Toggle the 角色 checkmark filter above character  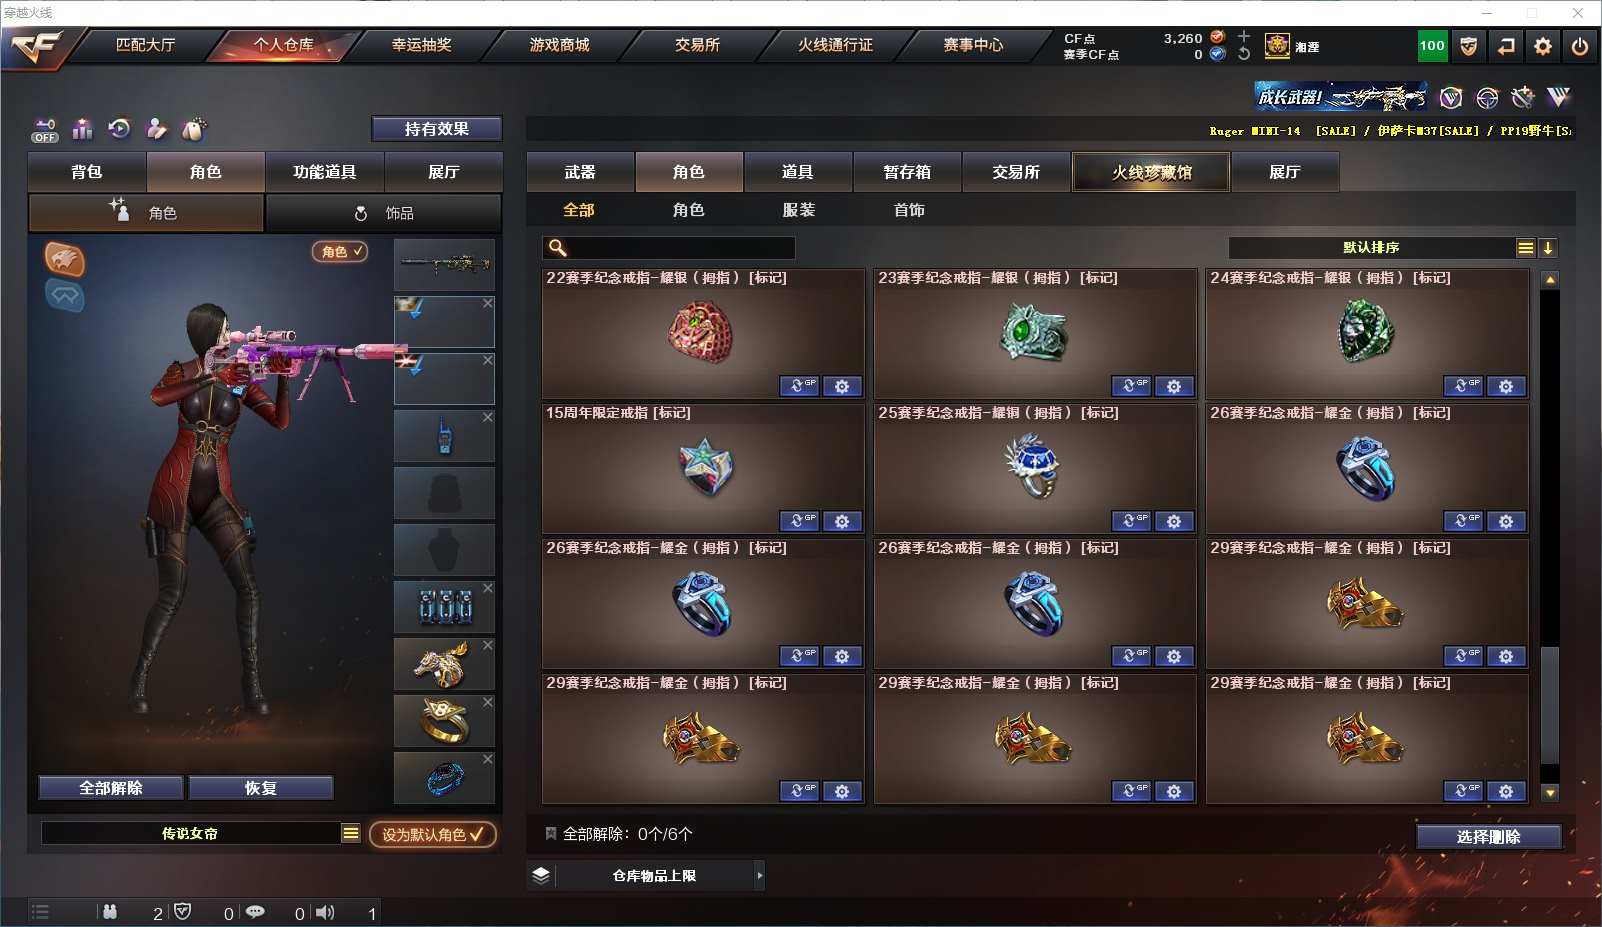[340, 252]
